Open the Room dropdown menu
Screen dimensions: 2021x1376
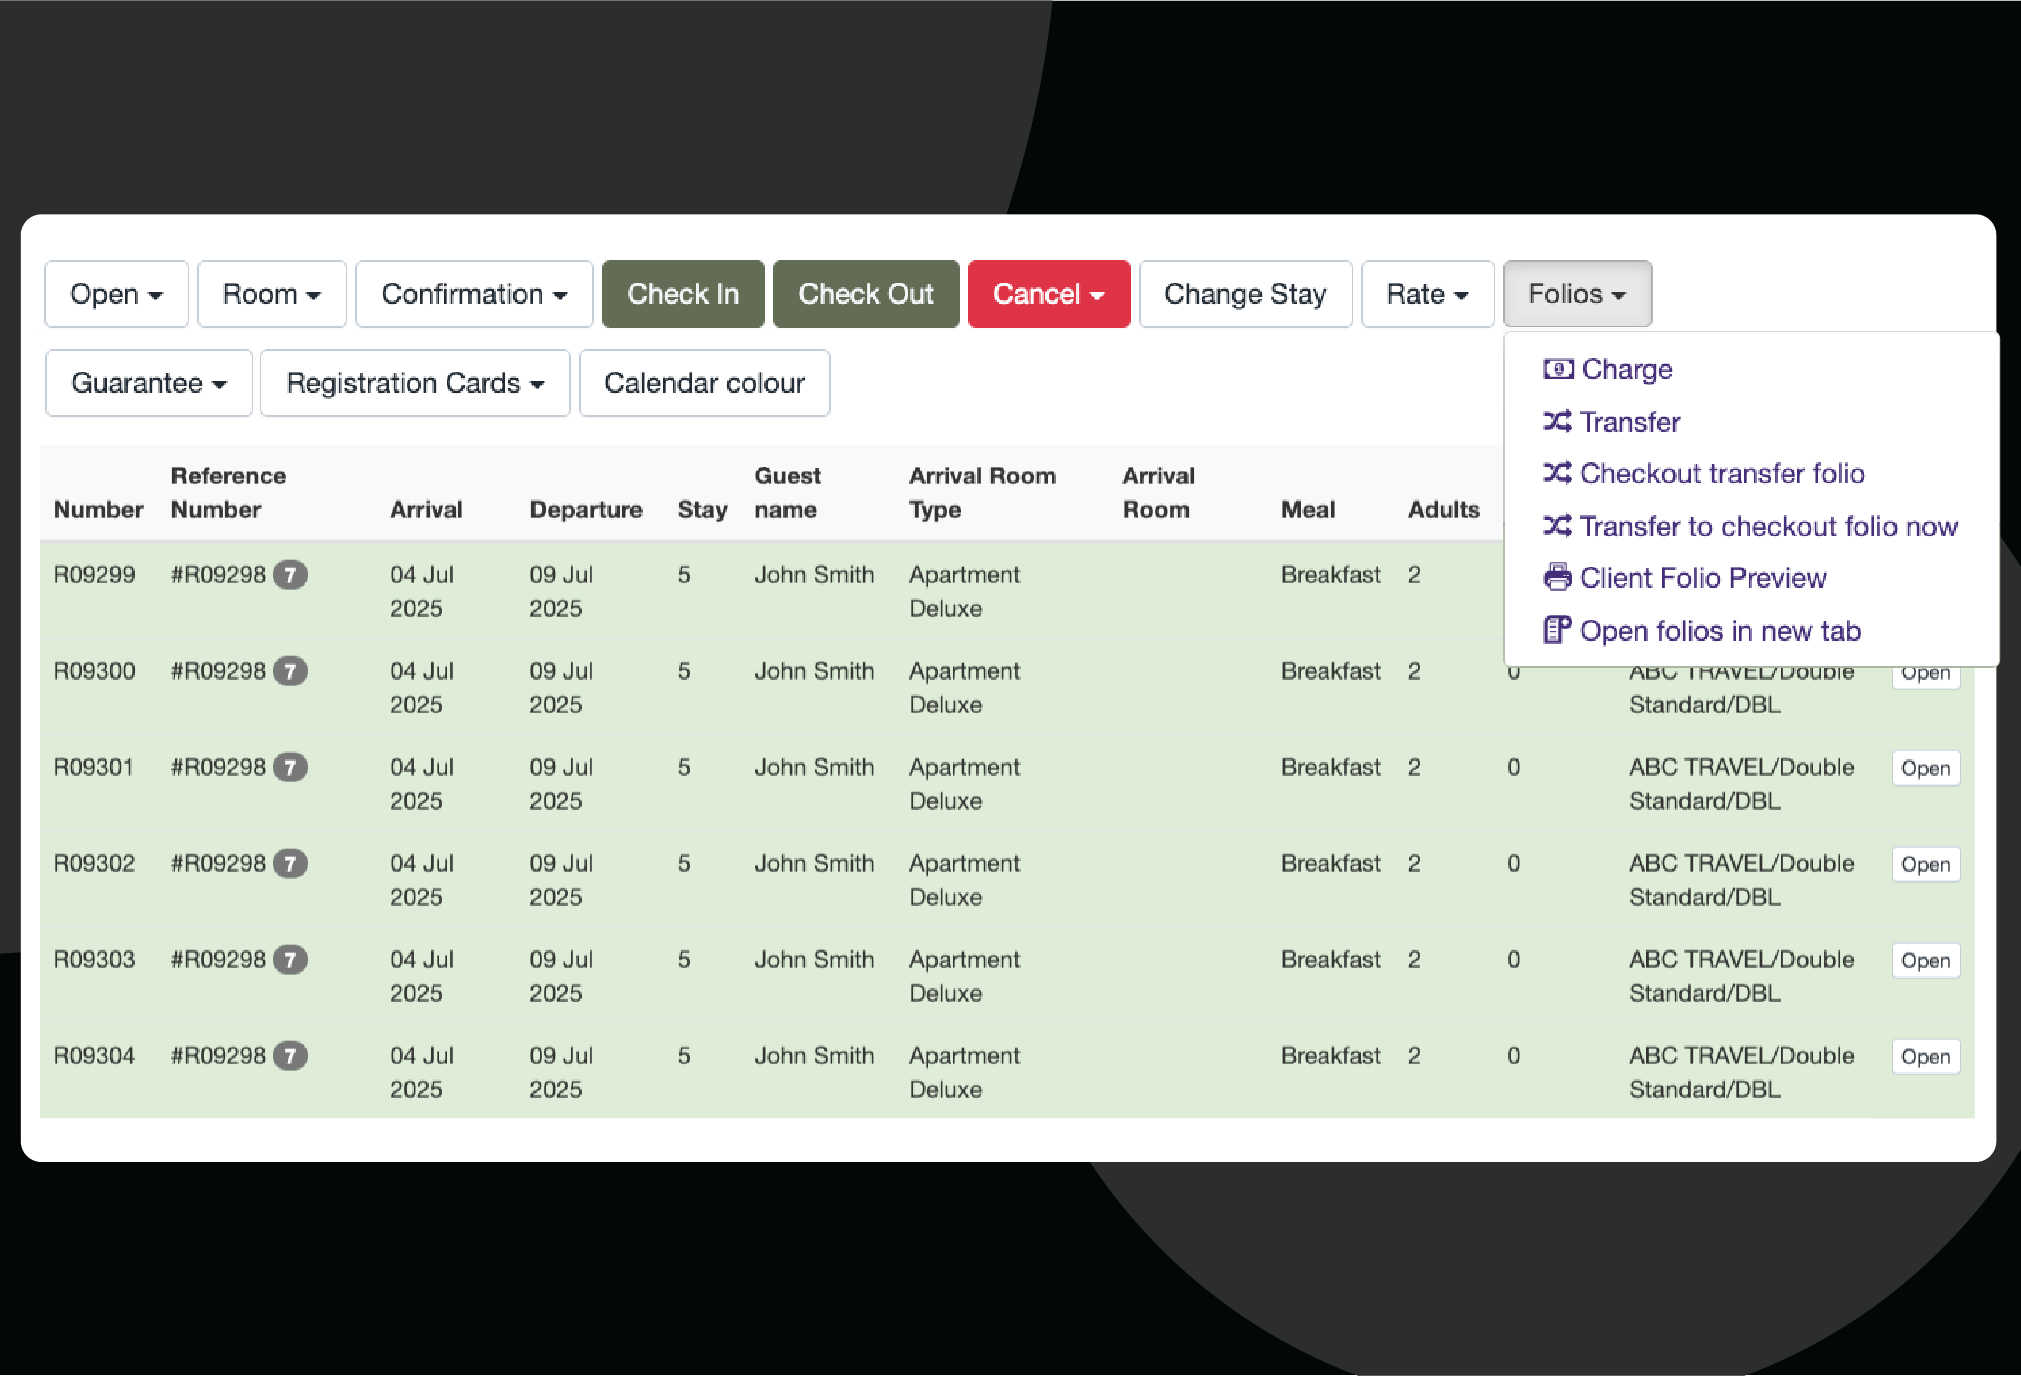point(271,294)
